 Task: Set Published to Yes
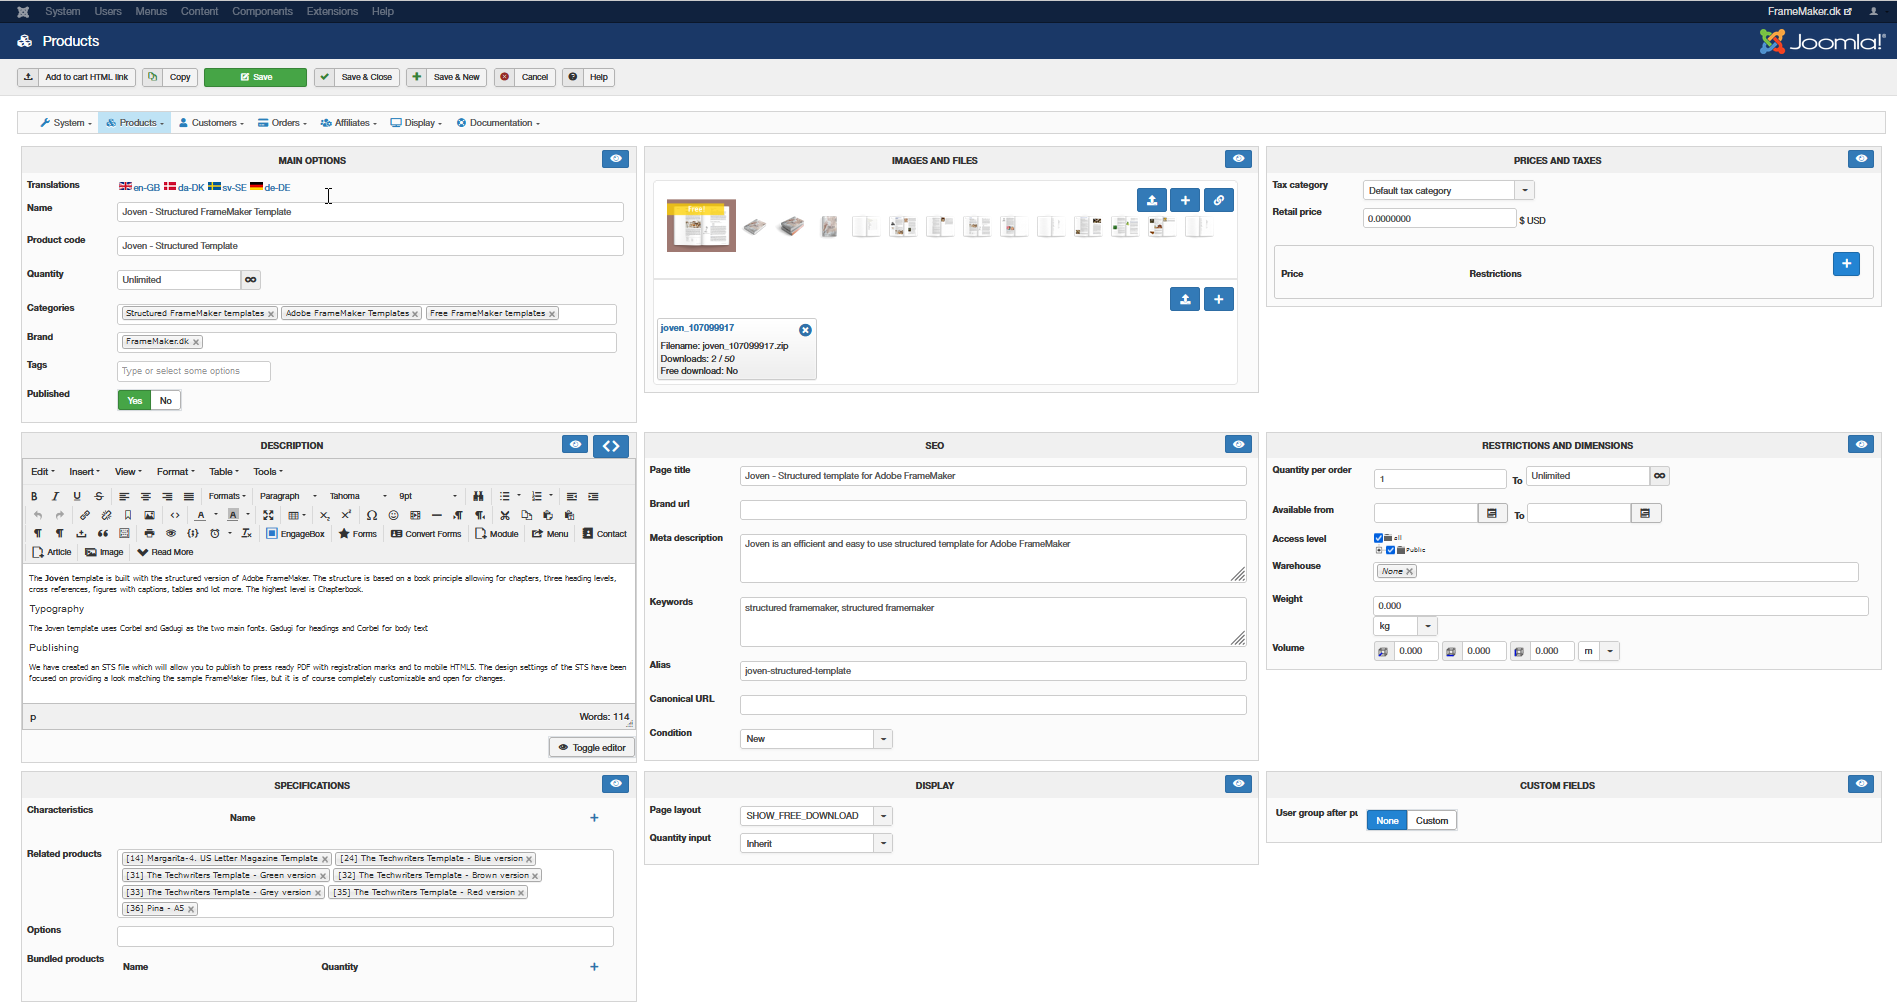(x=135, y=400)
